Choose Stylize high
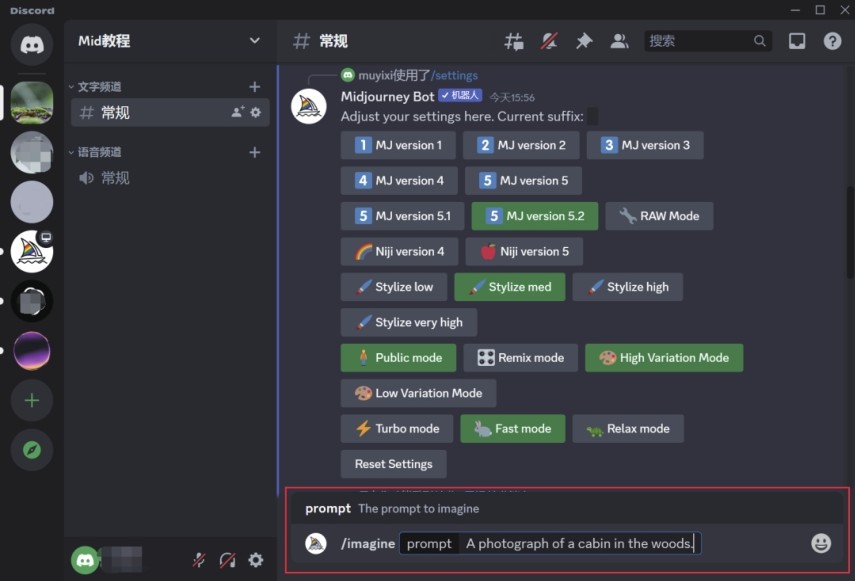 (x=628, y=287)
